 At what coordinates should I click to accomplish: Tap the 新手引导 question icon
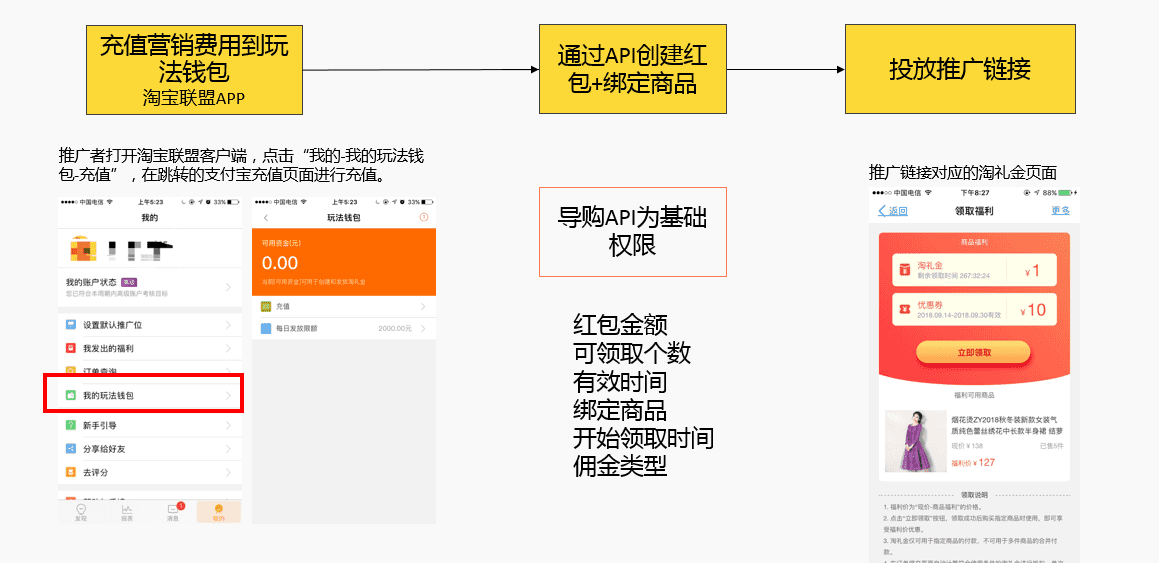(x=70, y=425)
